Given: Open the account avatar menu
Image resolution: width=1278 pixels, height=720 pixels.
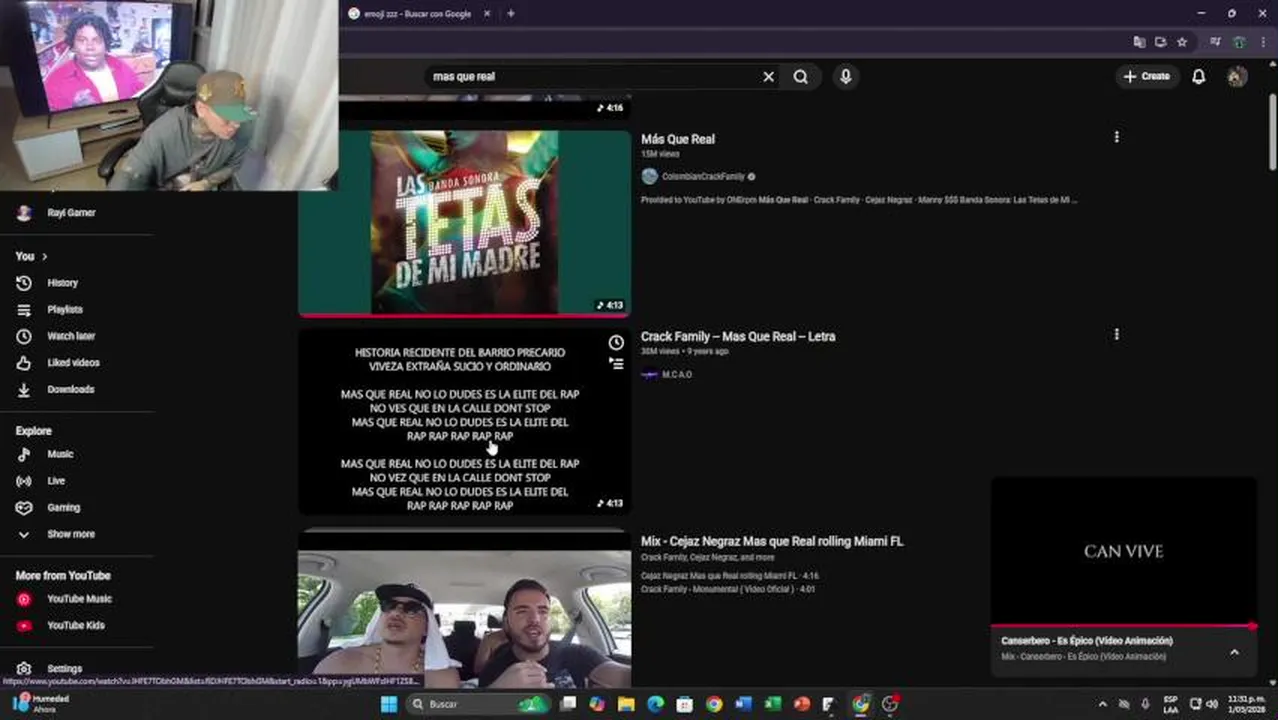Looking at the screenshot, I should pos(1237,76).
